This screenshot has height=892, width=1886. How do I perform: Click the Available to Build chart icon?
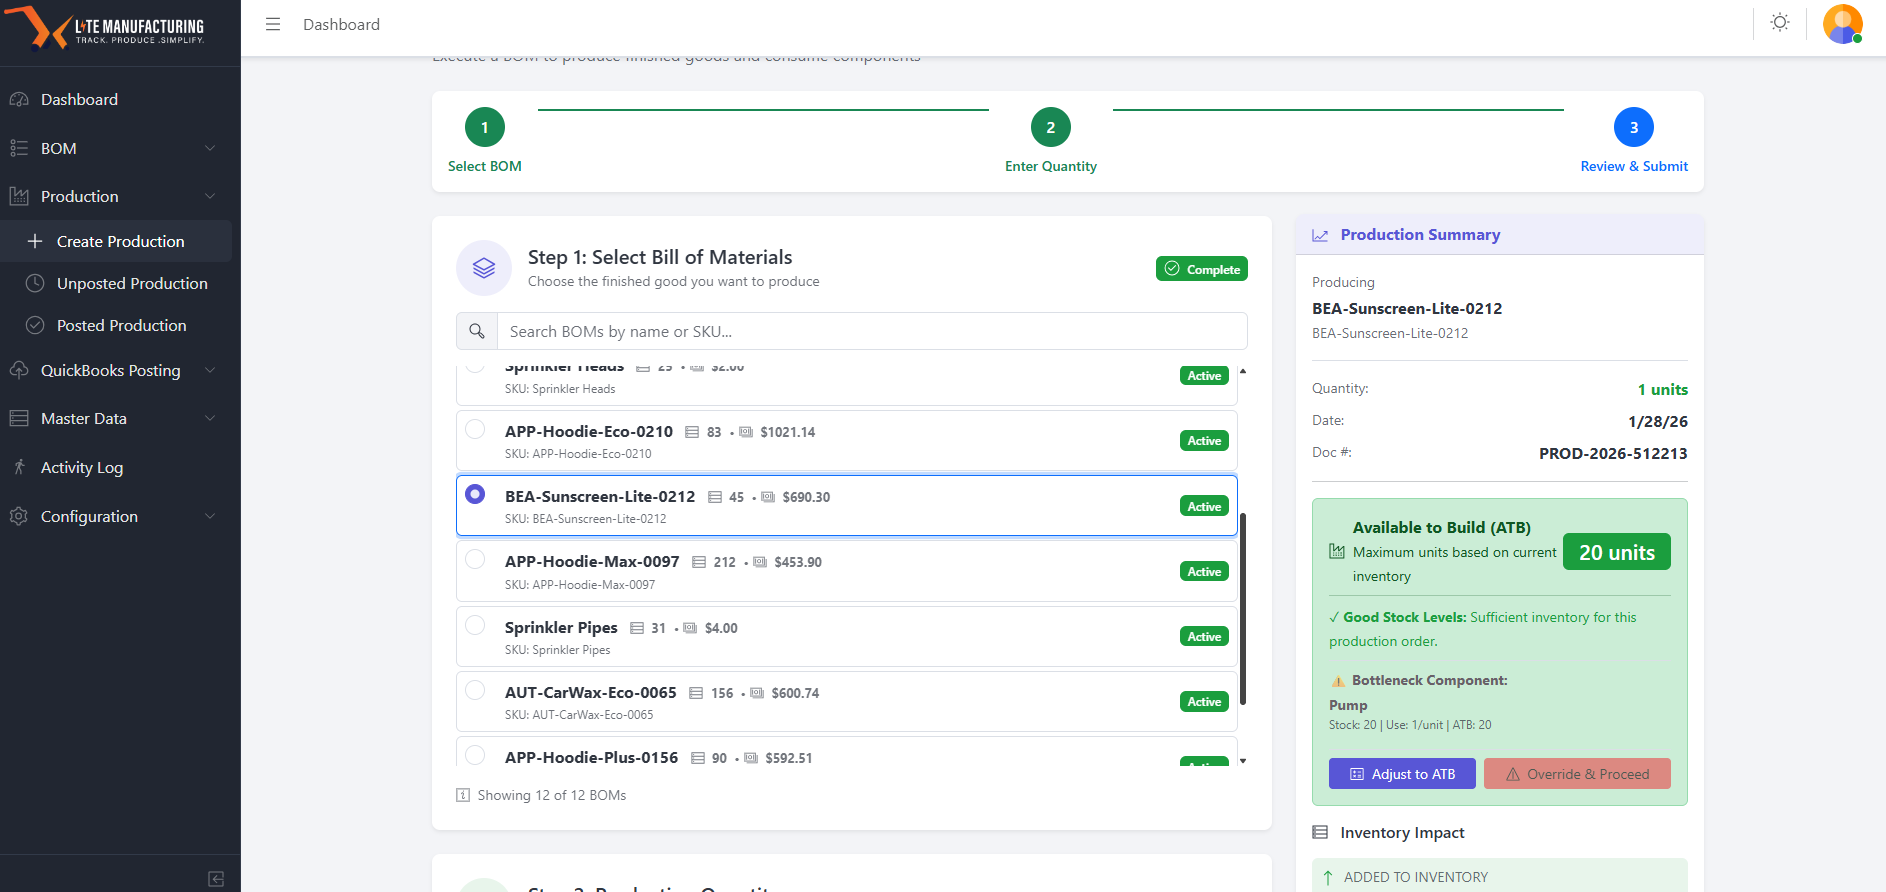(x=1337, y=551)
